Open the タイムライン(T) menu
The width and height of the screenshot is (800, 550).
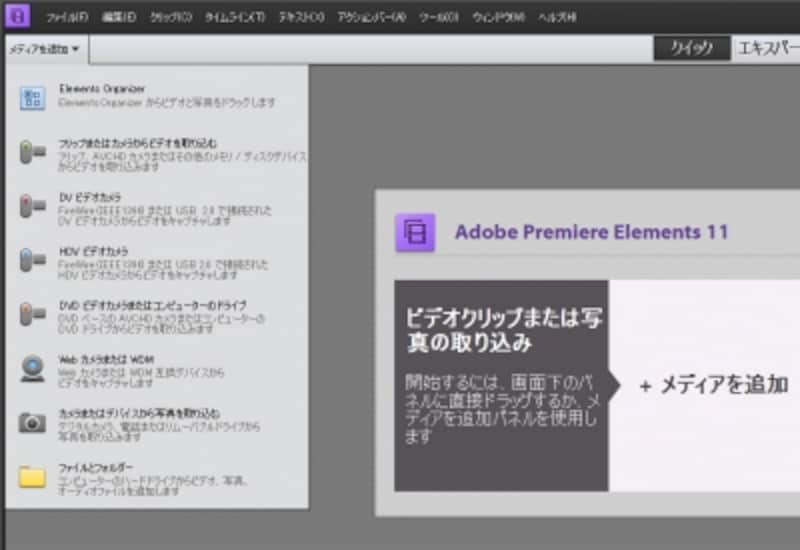coord(235,17)
